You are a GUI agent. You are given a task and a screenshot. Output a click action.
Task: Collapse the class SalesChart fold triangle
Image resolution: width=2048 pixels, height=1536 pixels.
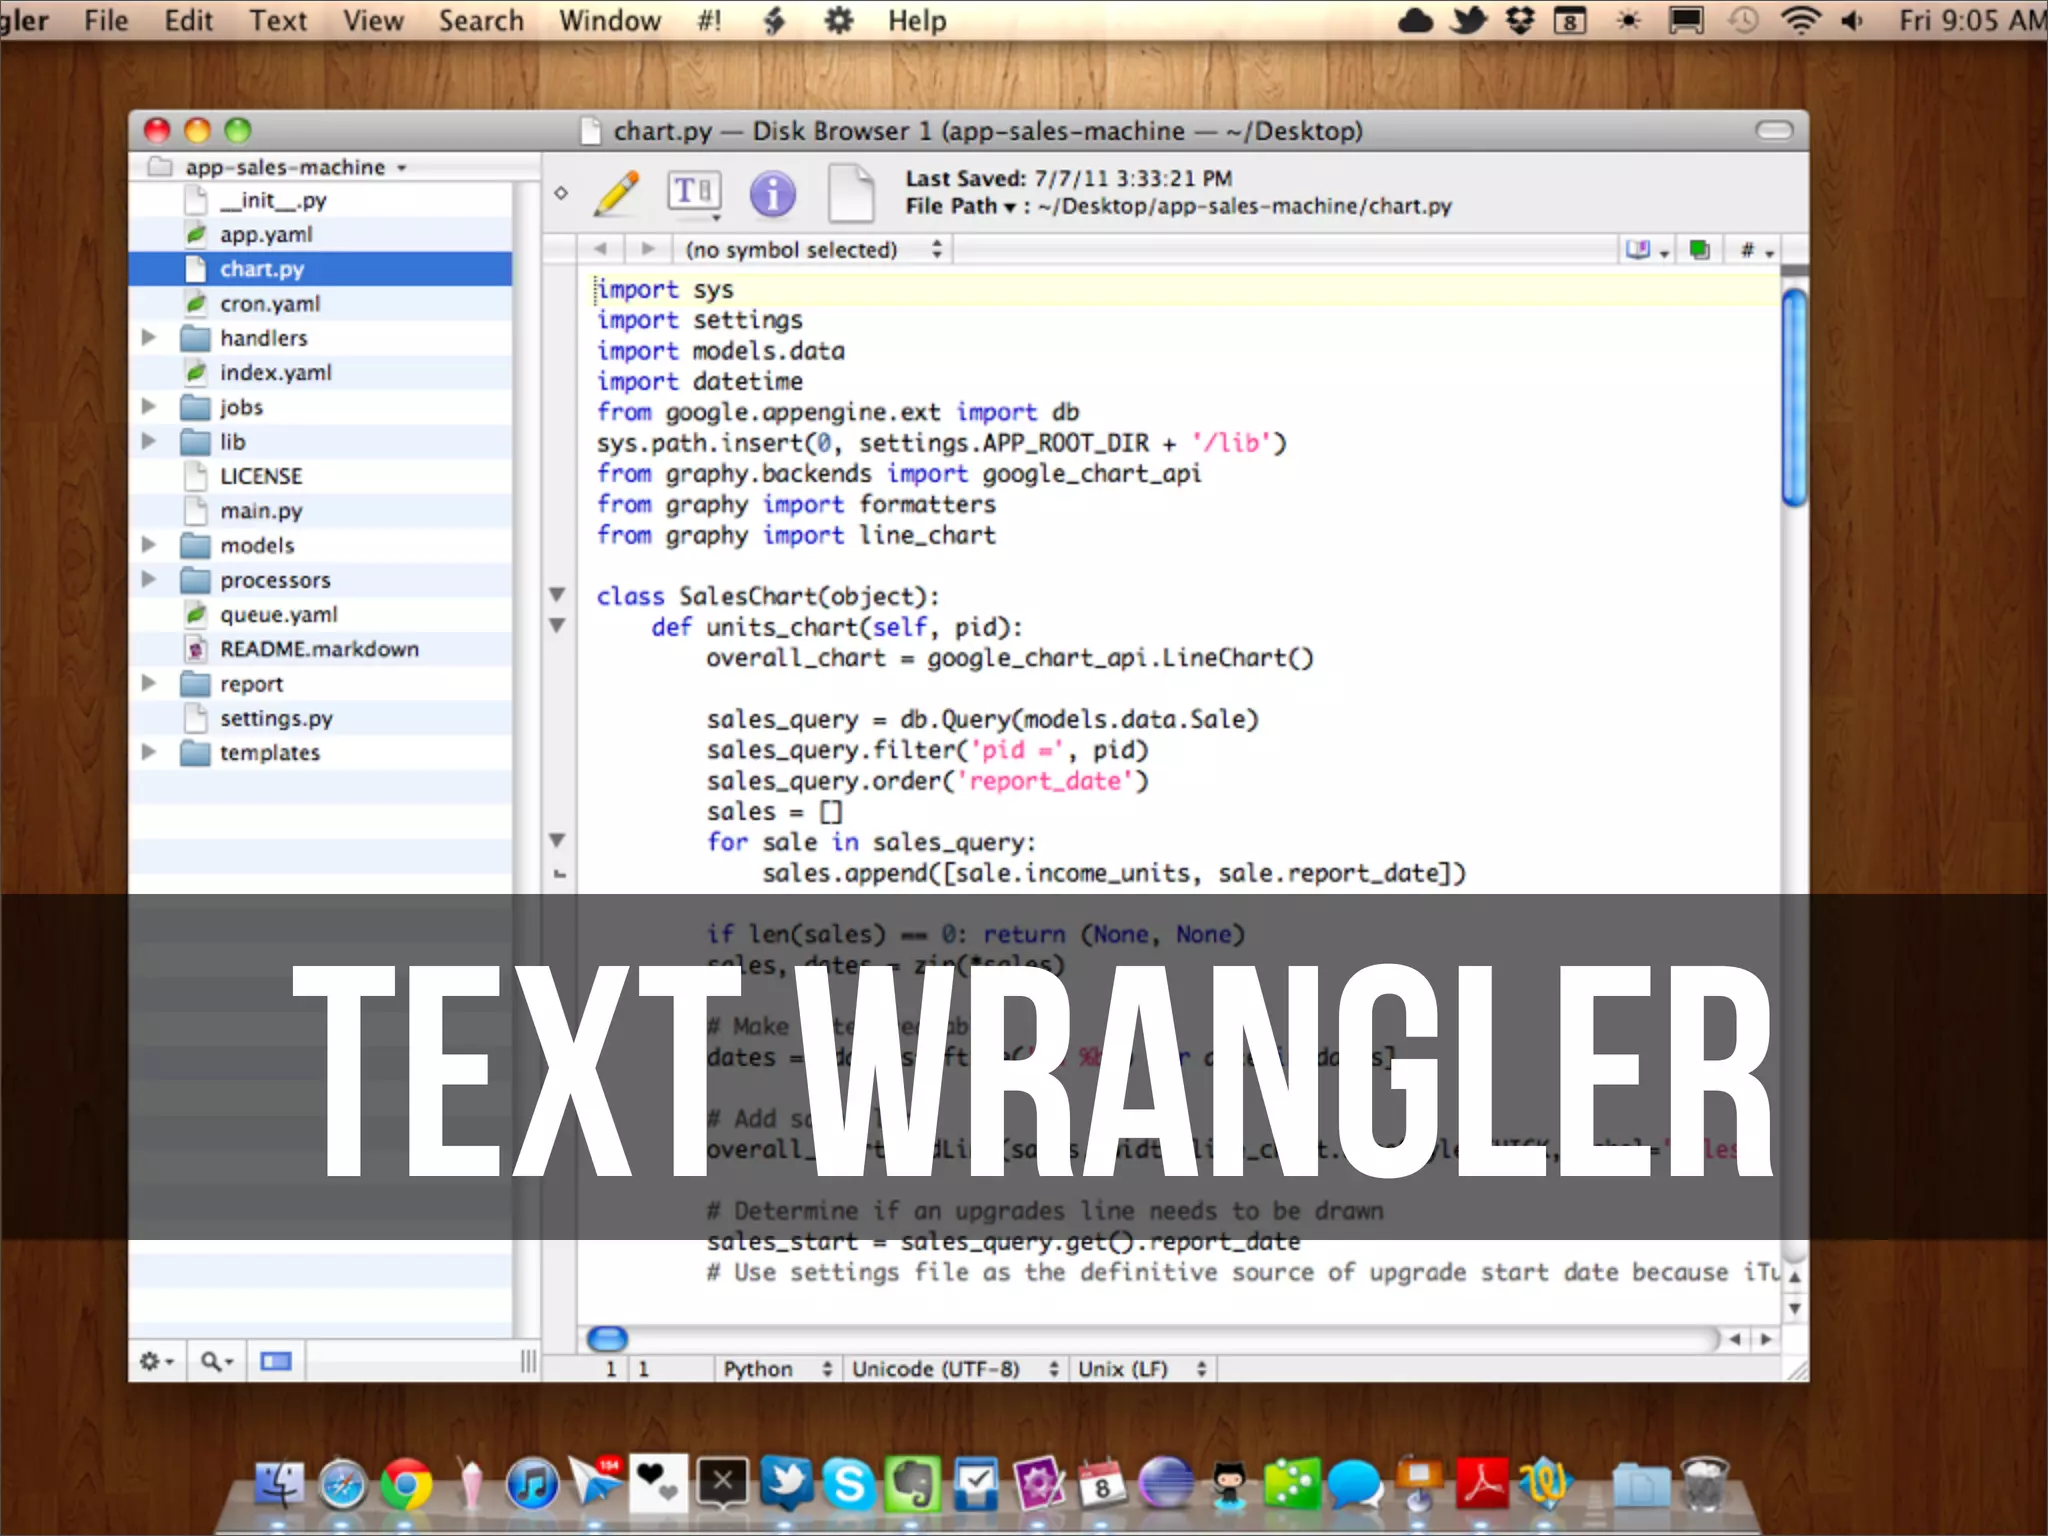pos(558,595)
